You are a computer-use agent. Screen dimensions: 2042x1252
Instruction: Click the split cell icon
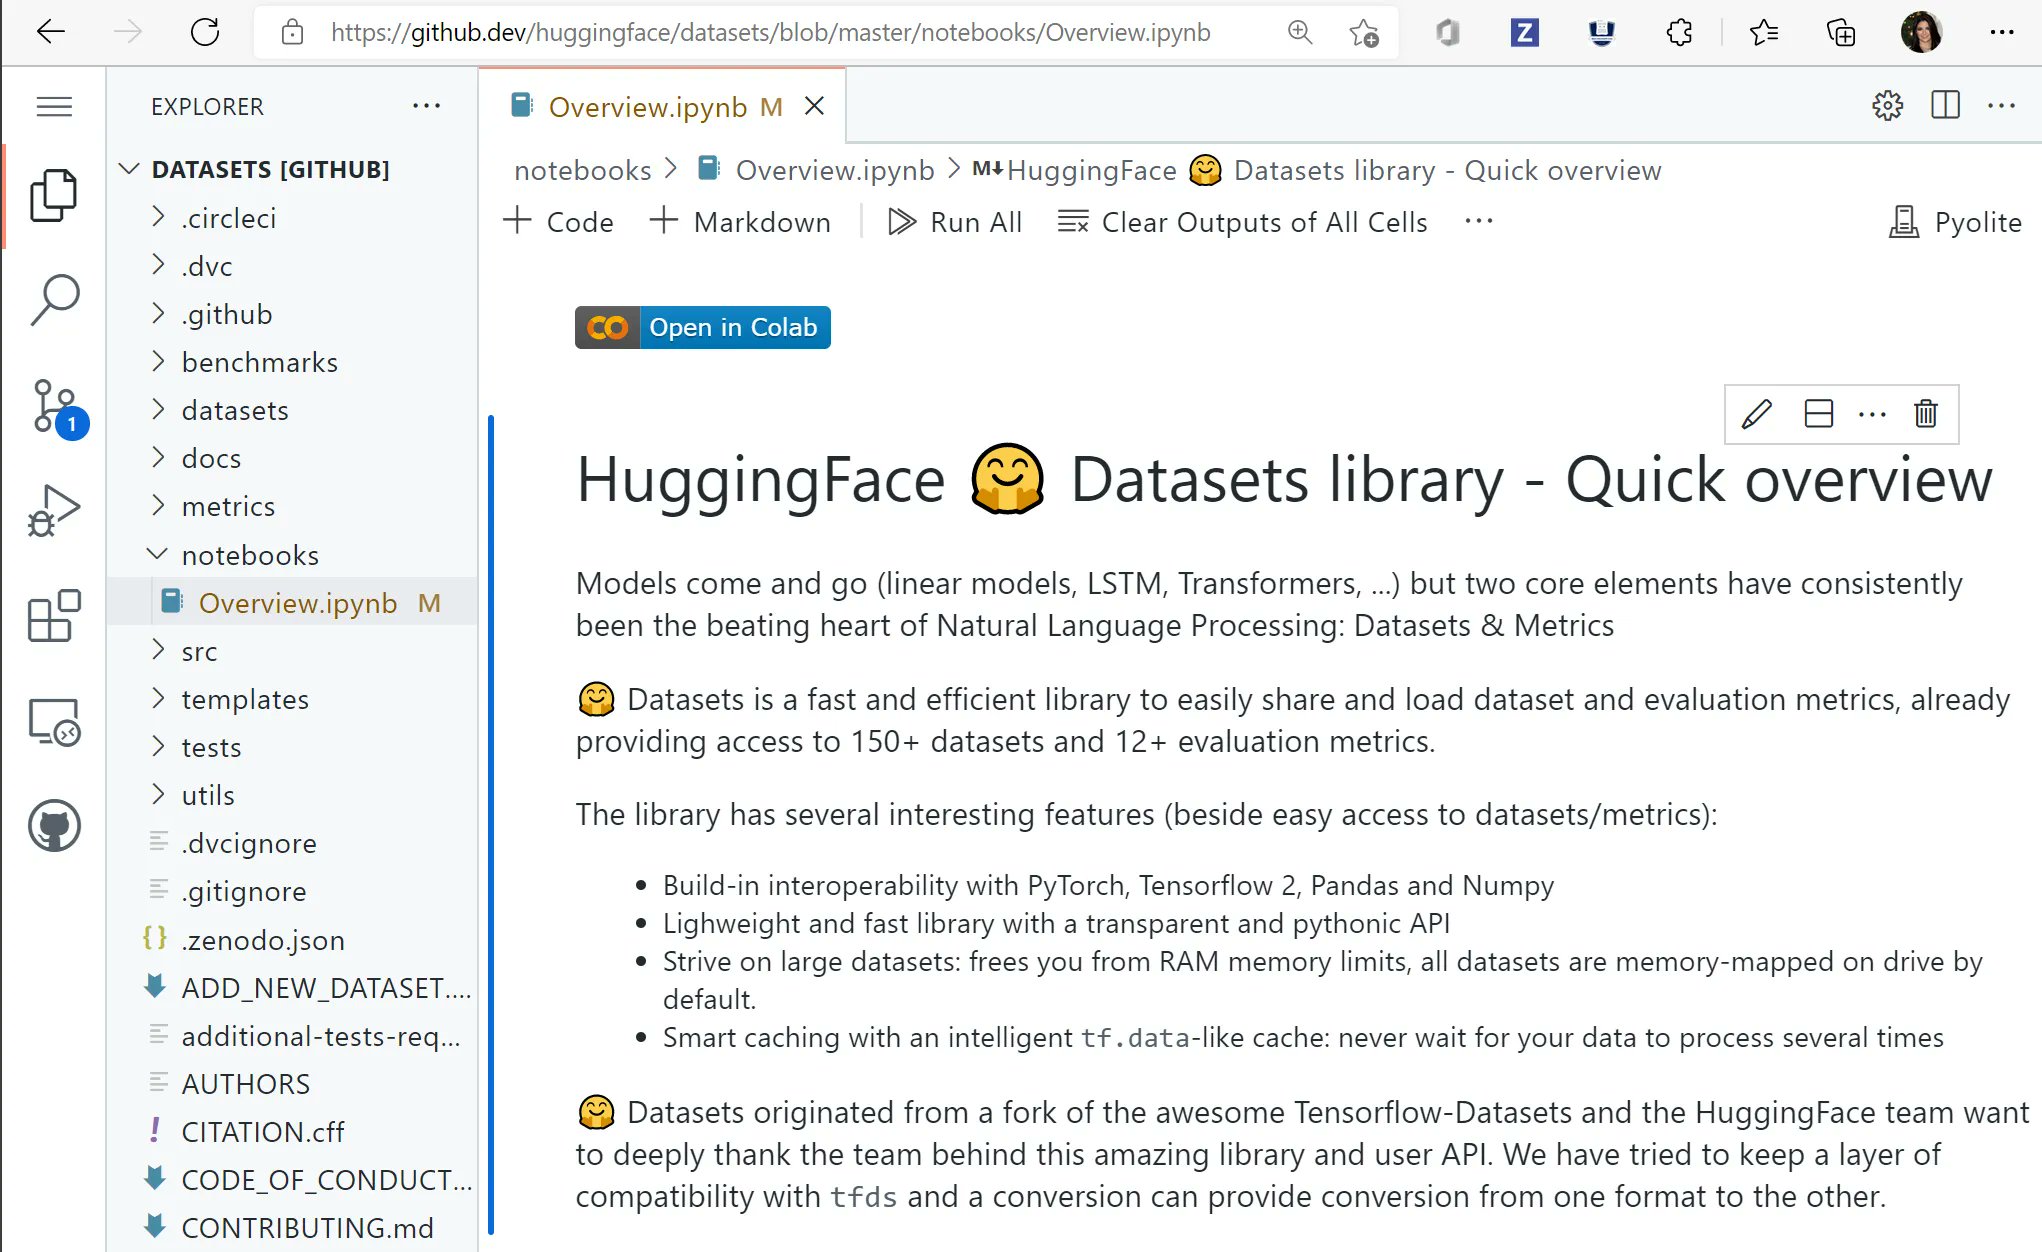point(1818,414)
